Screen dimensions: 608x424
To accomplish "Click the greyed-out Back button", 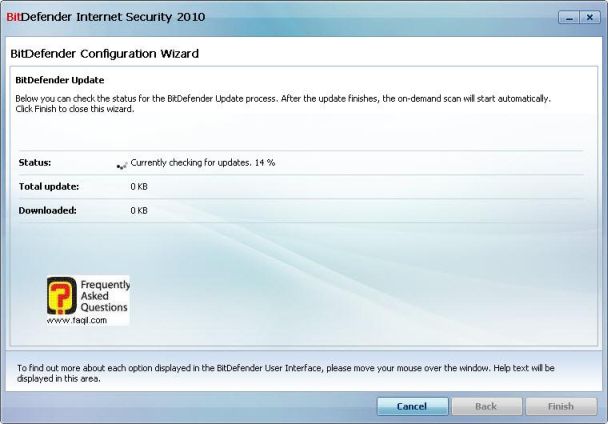I will tap(486, 406).
